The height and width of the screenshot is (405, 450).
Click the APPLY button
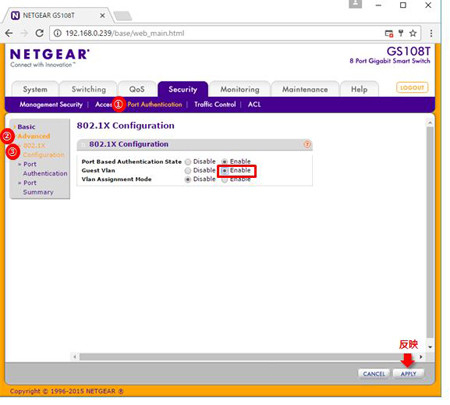coord(408,374)
